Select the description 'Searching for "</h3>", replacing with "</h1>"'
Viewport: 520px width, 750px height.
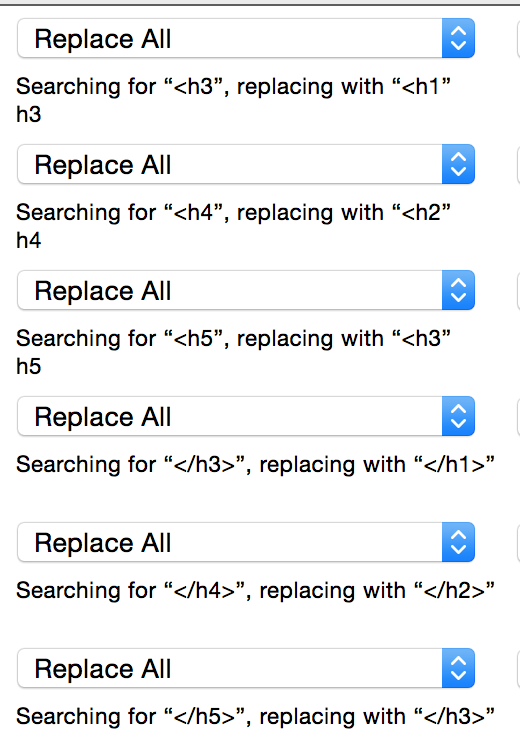pyautogui.click(x=255, y=465)
